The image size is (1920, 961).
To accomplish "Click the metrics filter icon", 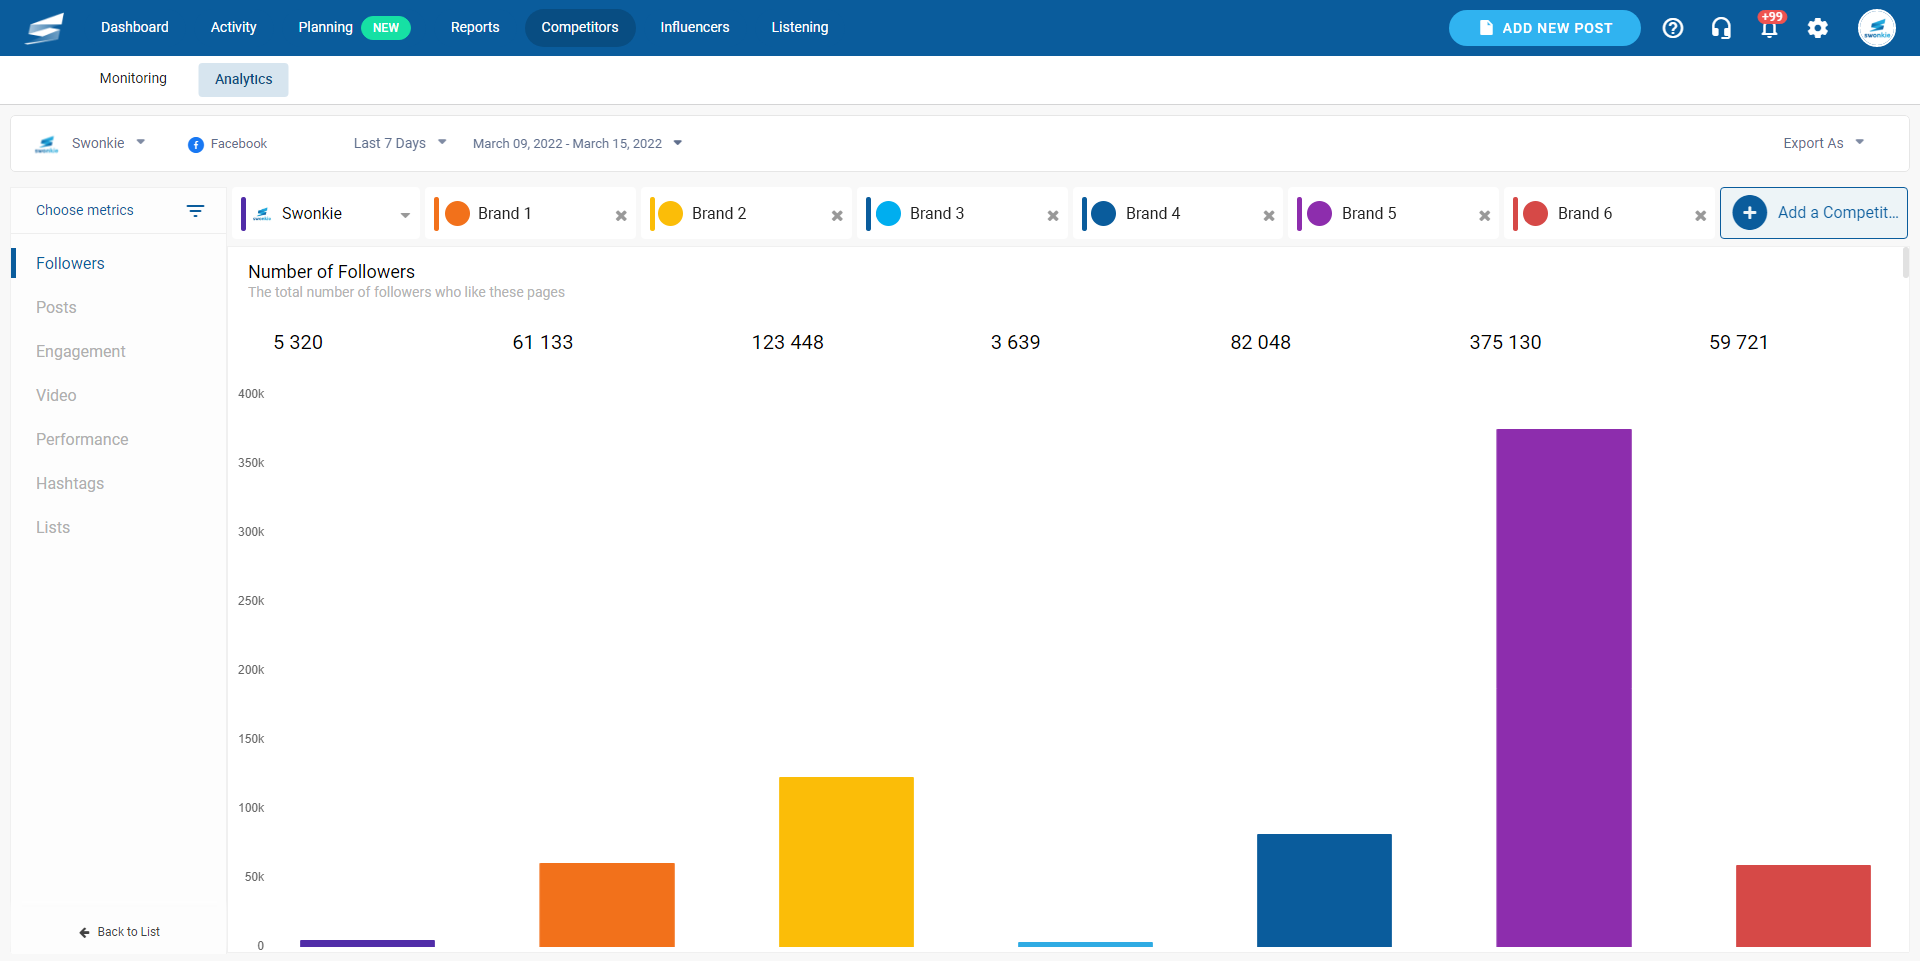I will tap(195, 211).
